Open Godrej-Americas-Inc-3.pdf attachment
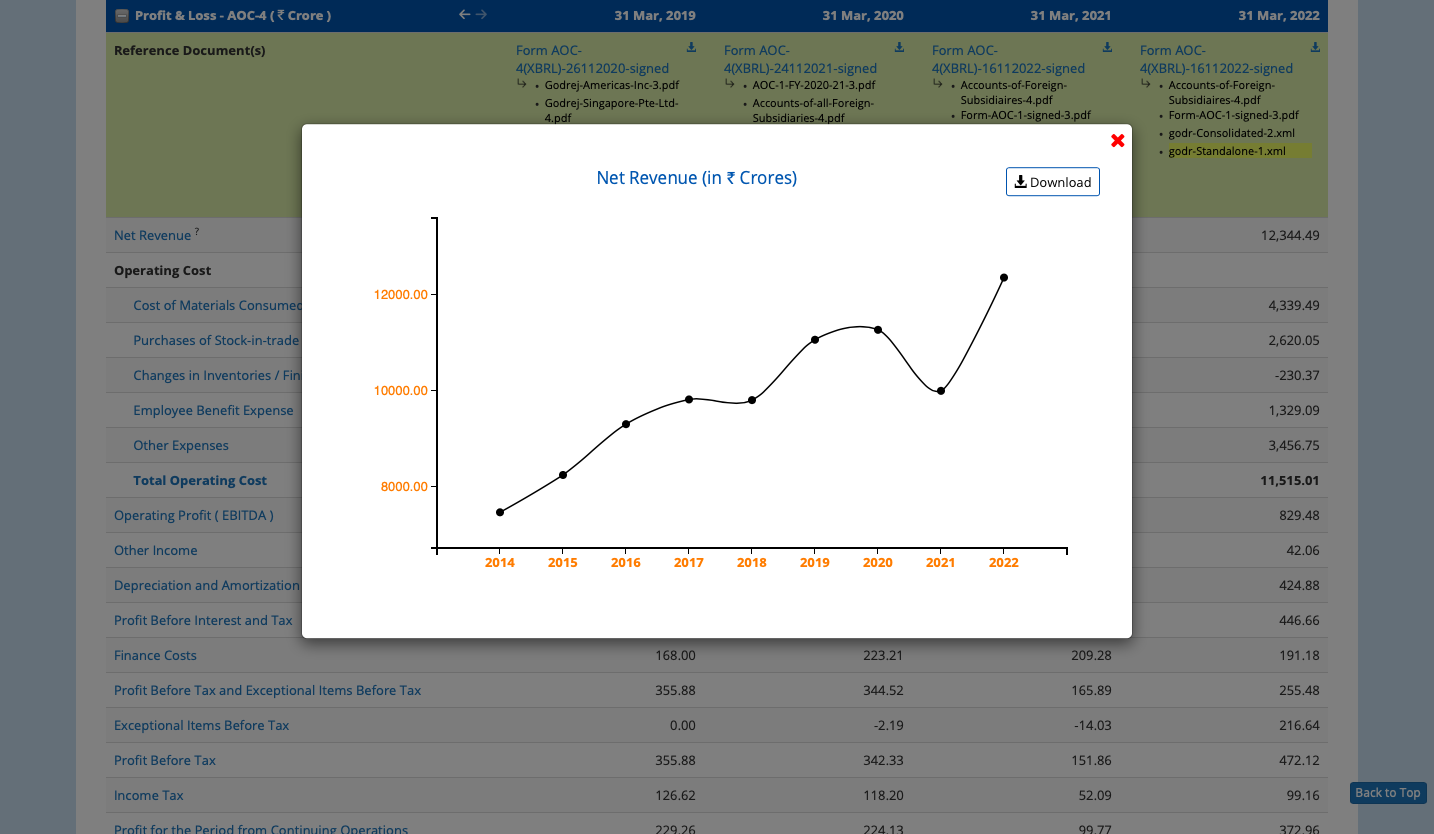1434x834 pixels. pyautogui.click(x=612, y=86)
